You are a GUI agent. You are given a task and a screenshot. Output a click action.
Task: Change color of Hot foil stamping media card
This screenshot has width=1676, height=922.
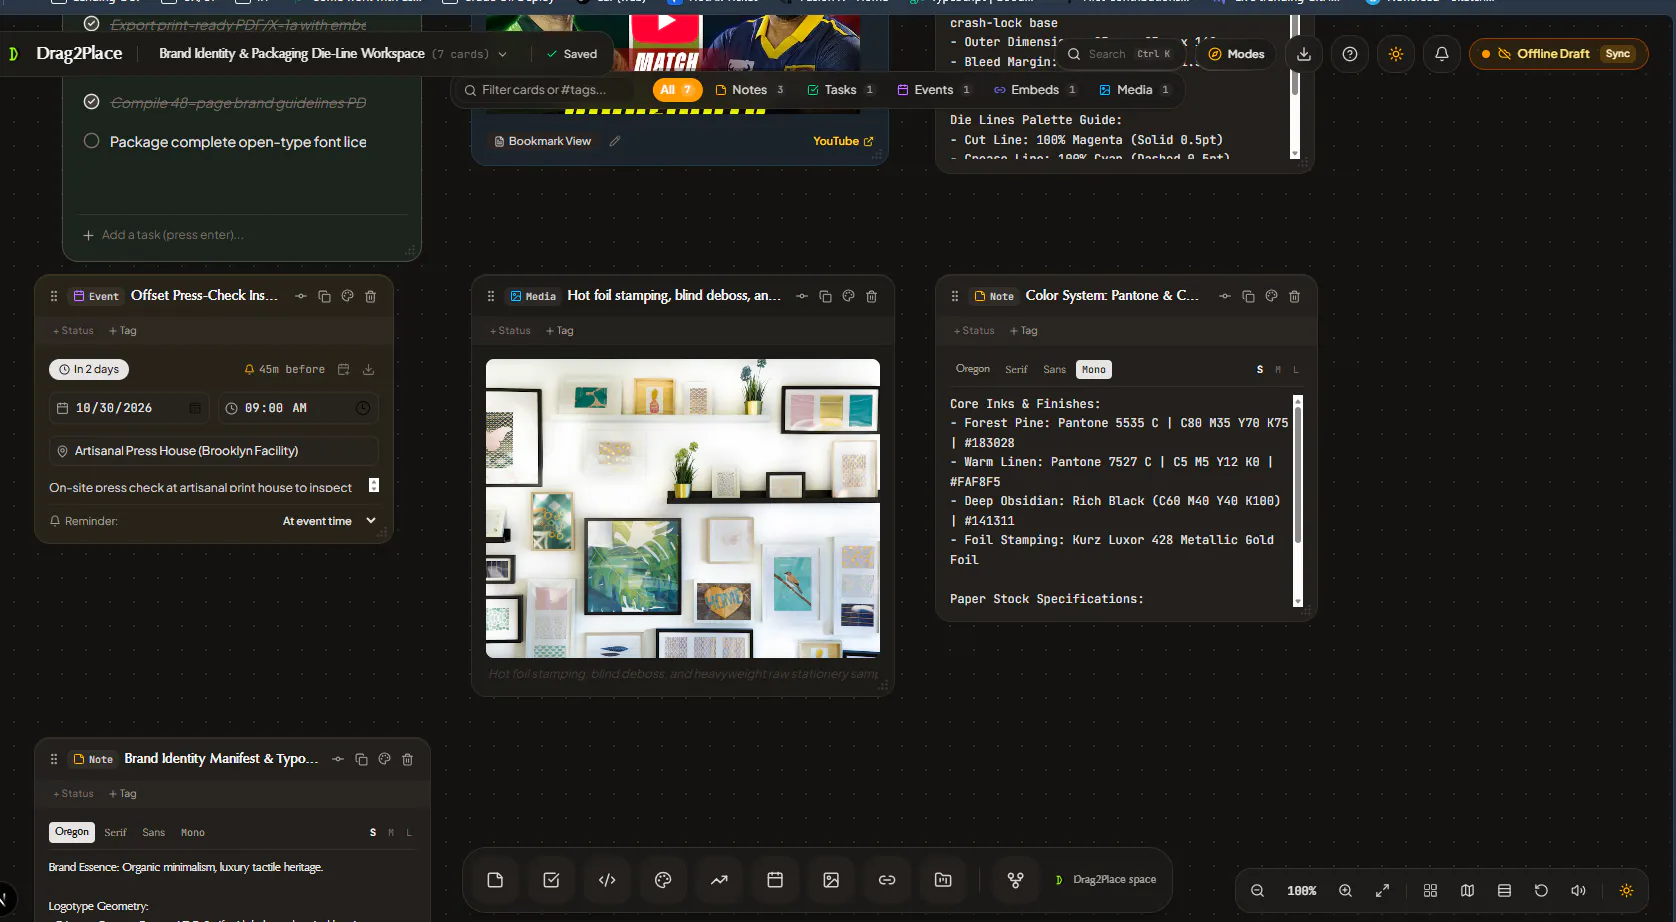[x=848, y=296]
